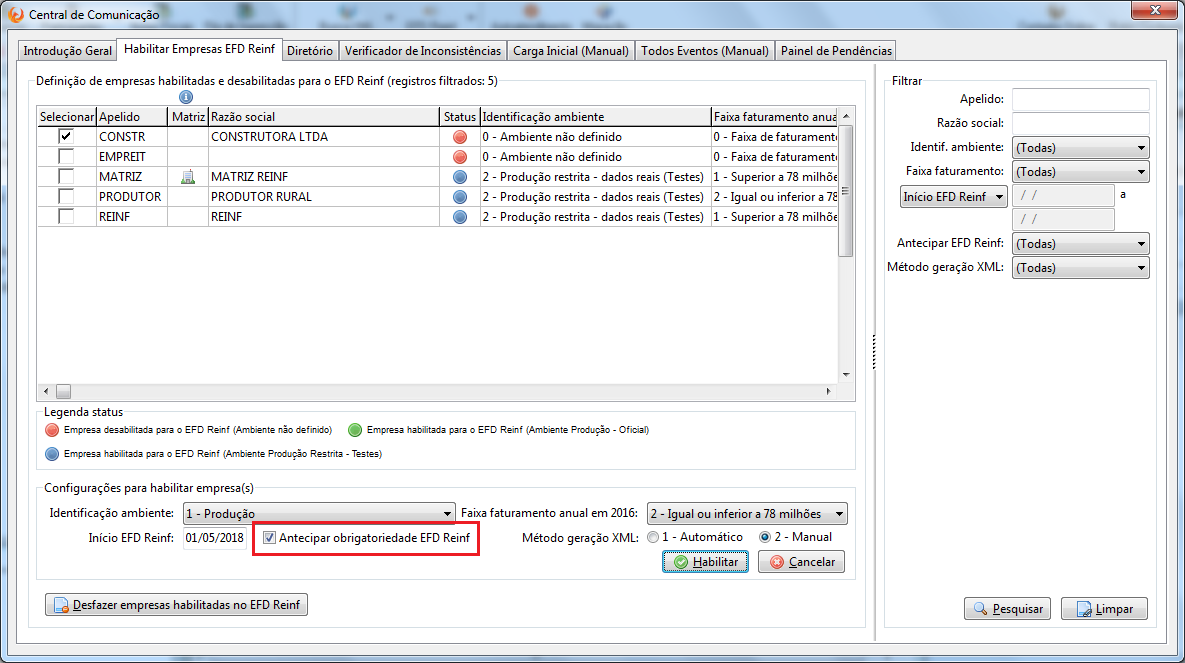Screen dimensions: 1185x663
Task: Click red status circle for CONSTR row
Action: tap(460, 137)
